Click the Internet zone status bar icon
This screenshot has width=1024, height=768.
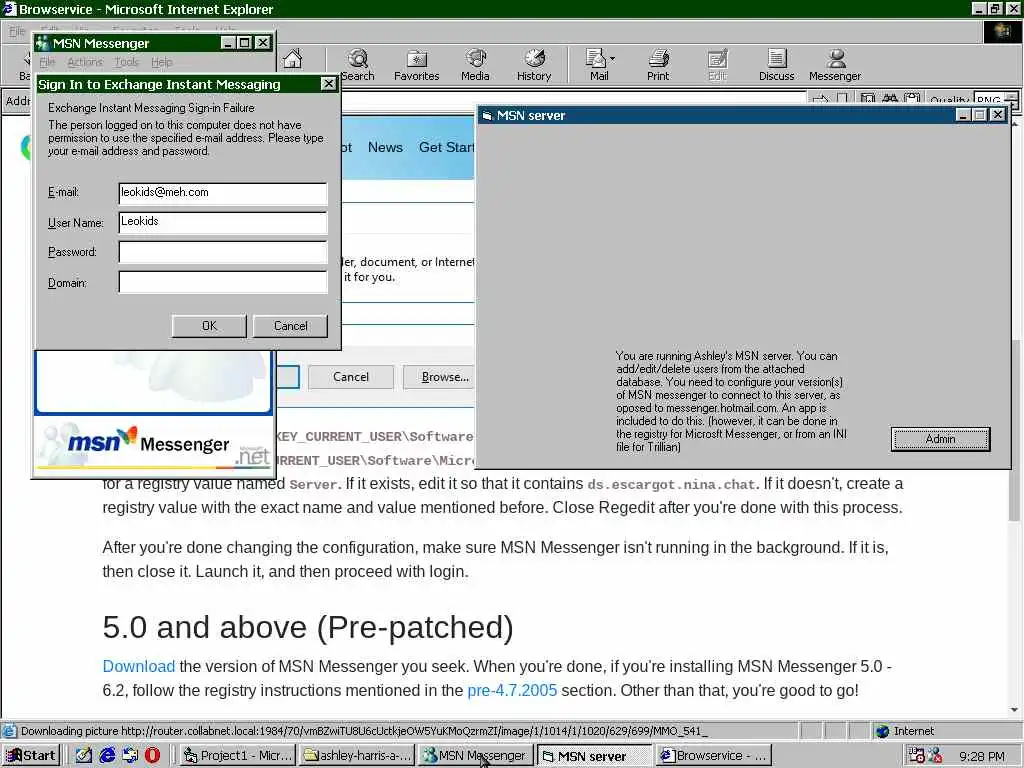[883, 731]
